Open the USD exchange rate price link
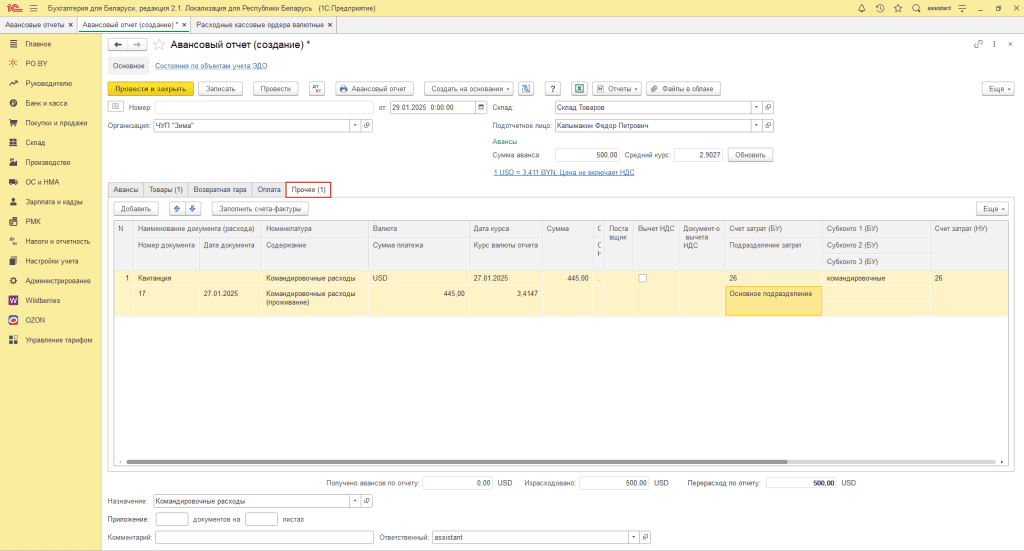This screenshot has width=1024, height=551. coord(563,172)
